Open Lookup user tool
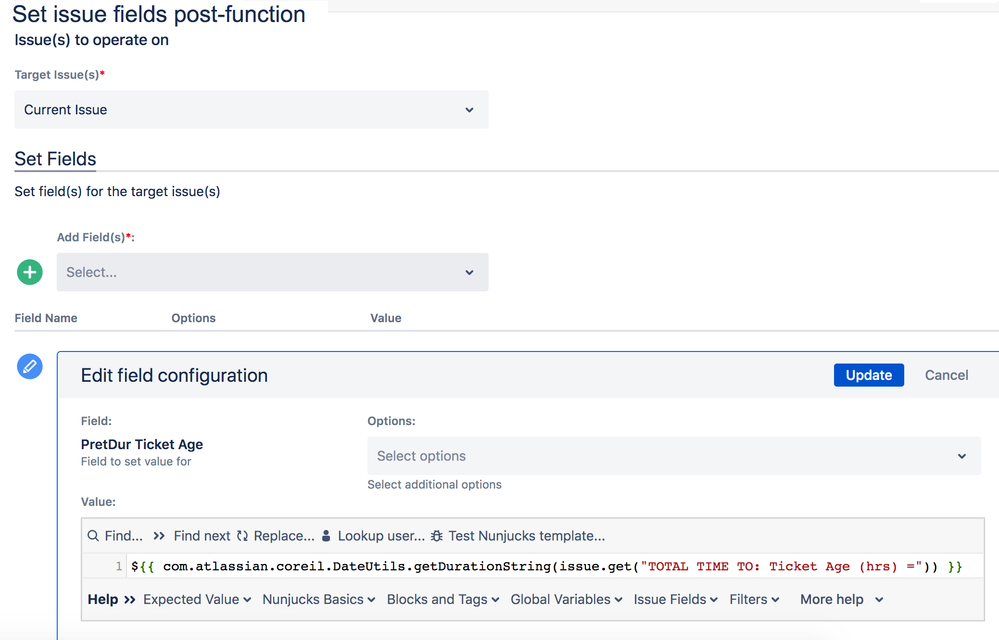999x640 pixels. (373, 536)
